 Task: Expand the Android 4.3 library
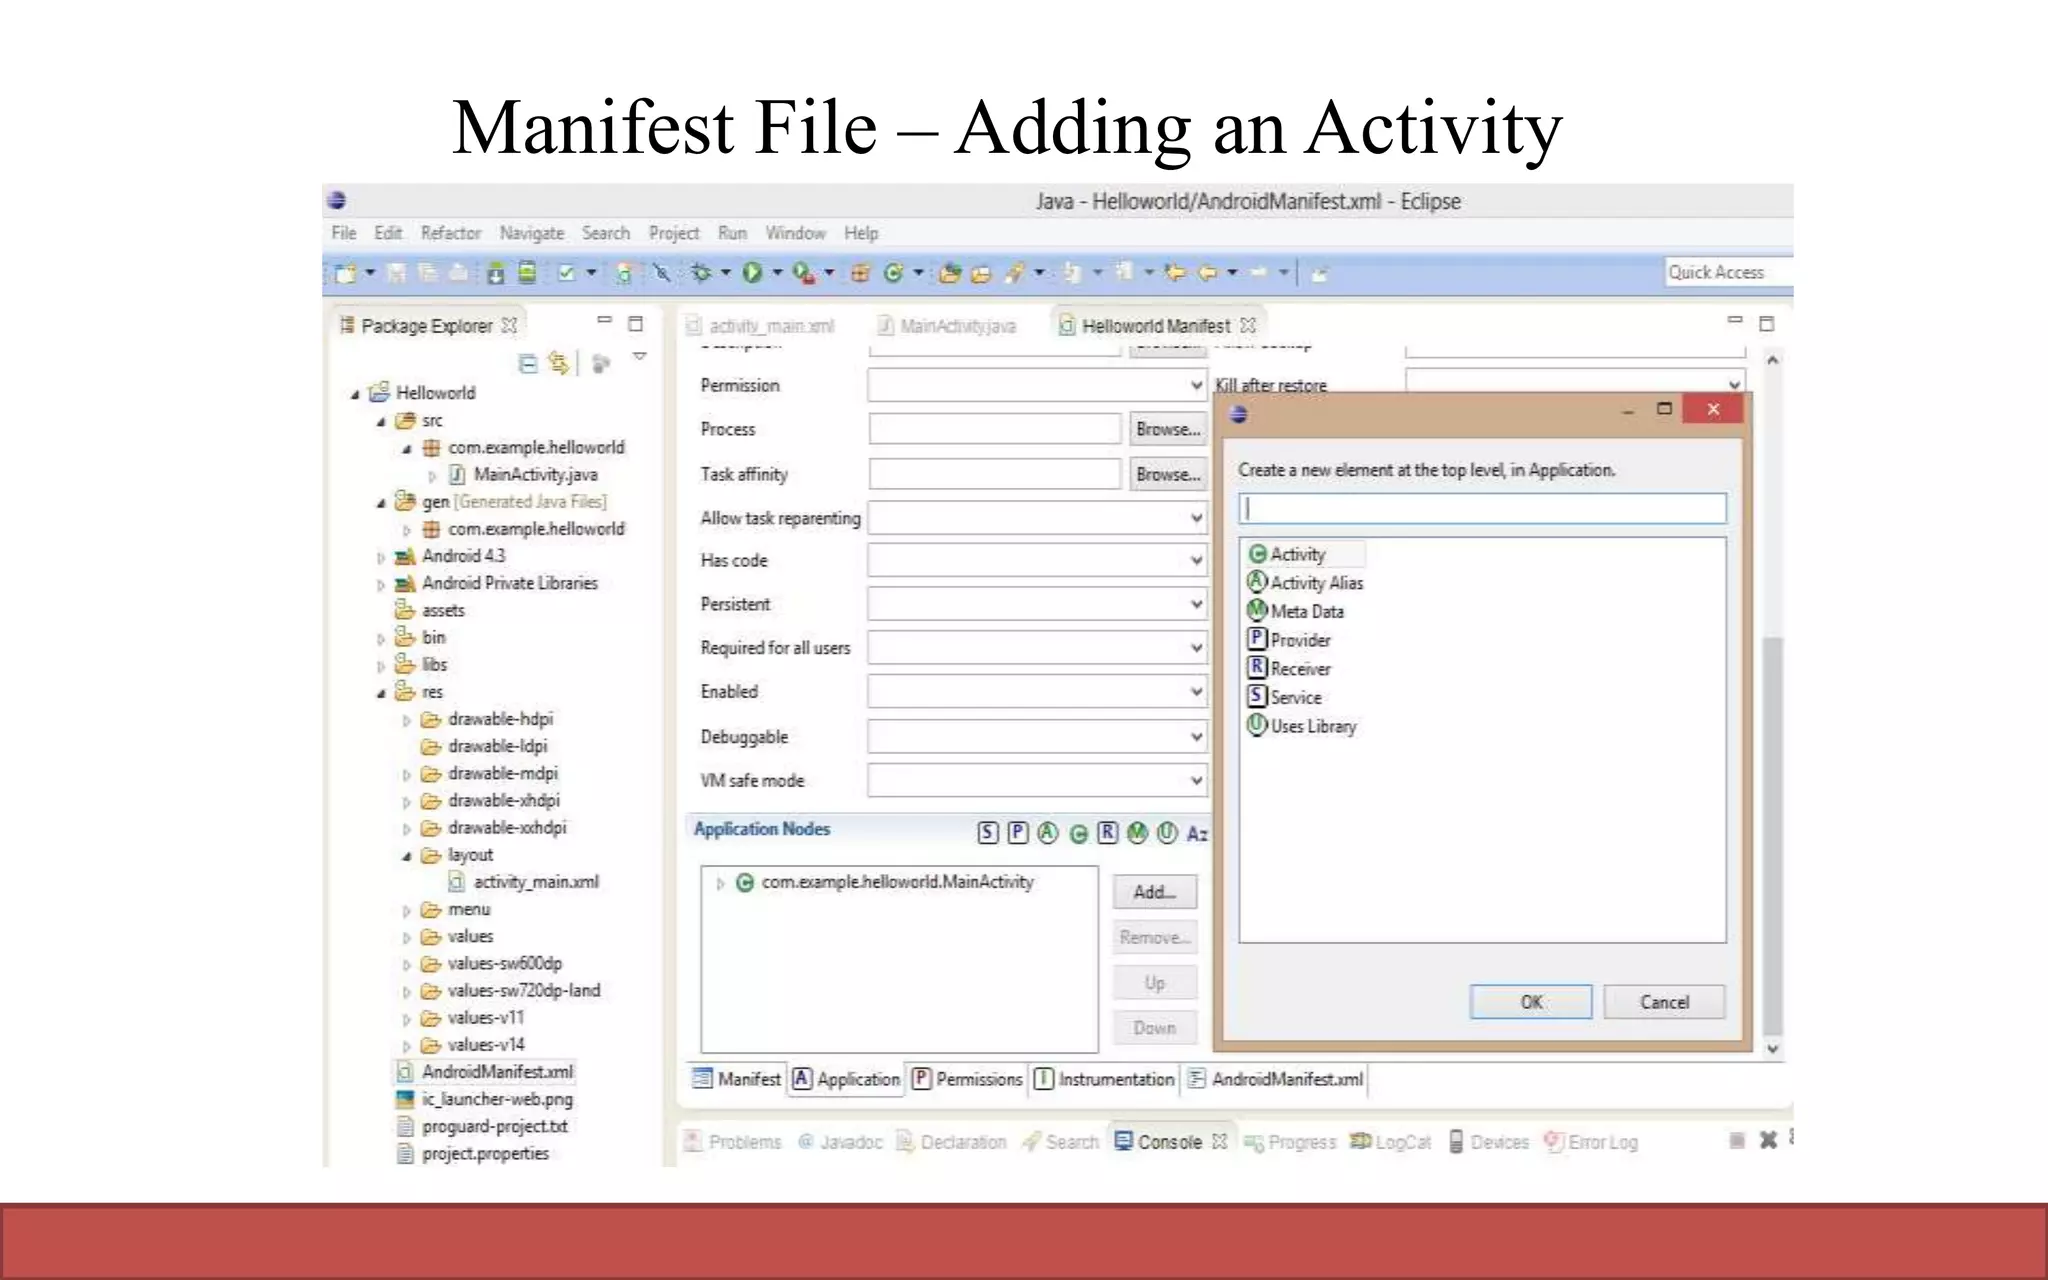coord(381,557)
